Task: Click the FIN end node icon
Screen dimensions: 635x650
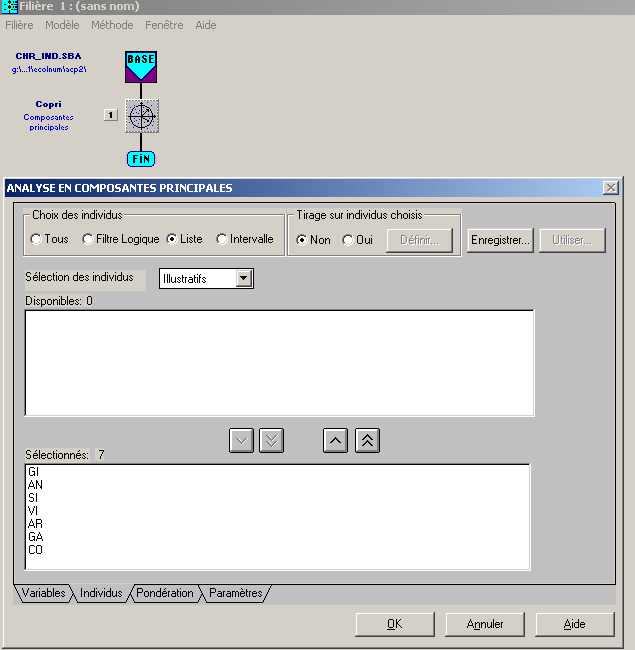Action: (x=141, y=159)
